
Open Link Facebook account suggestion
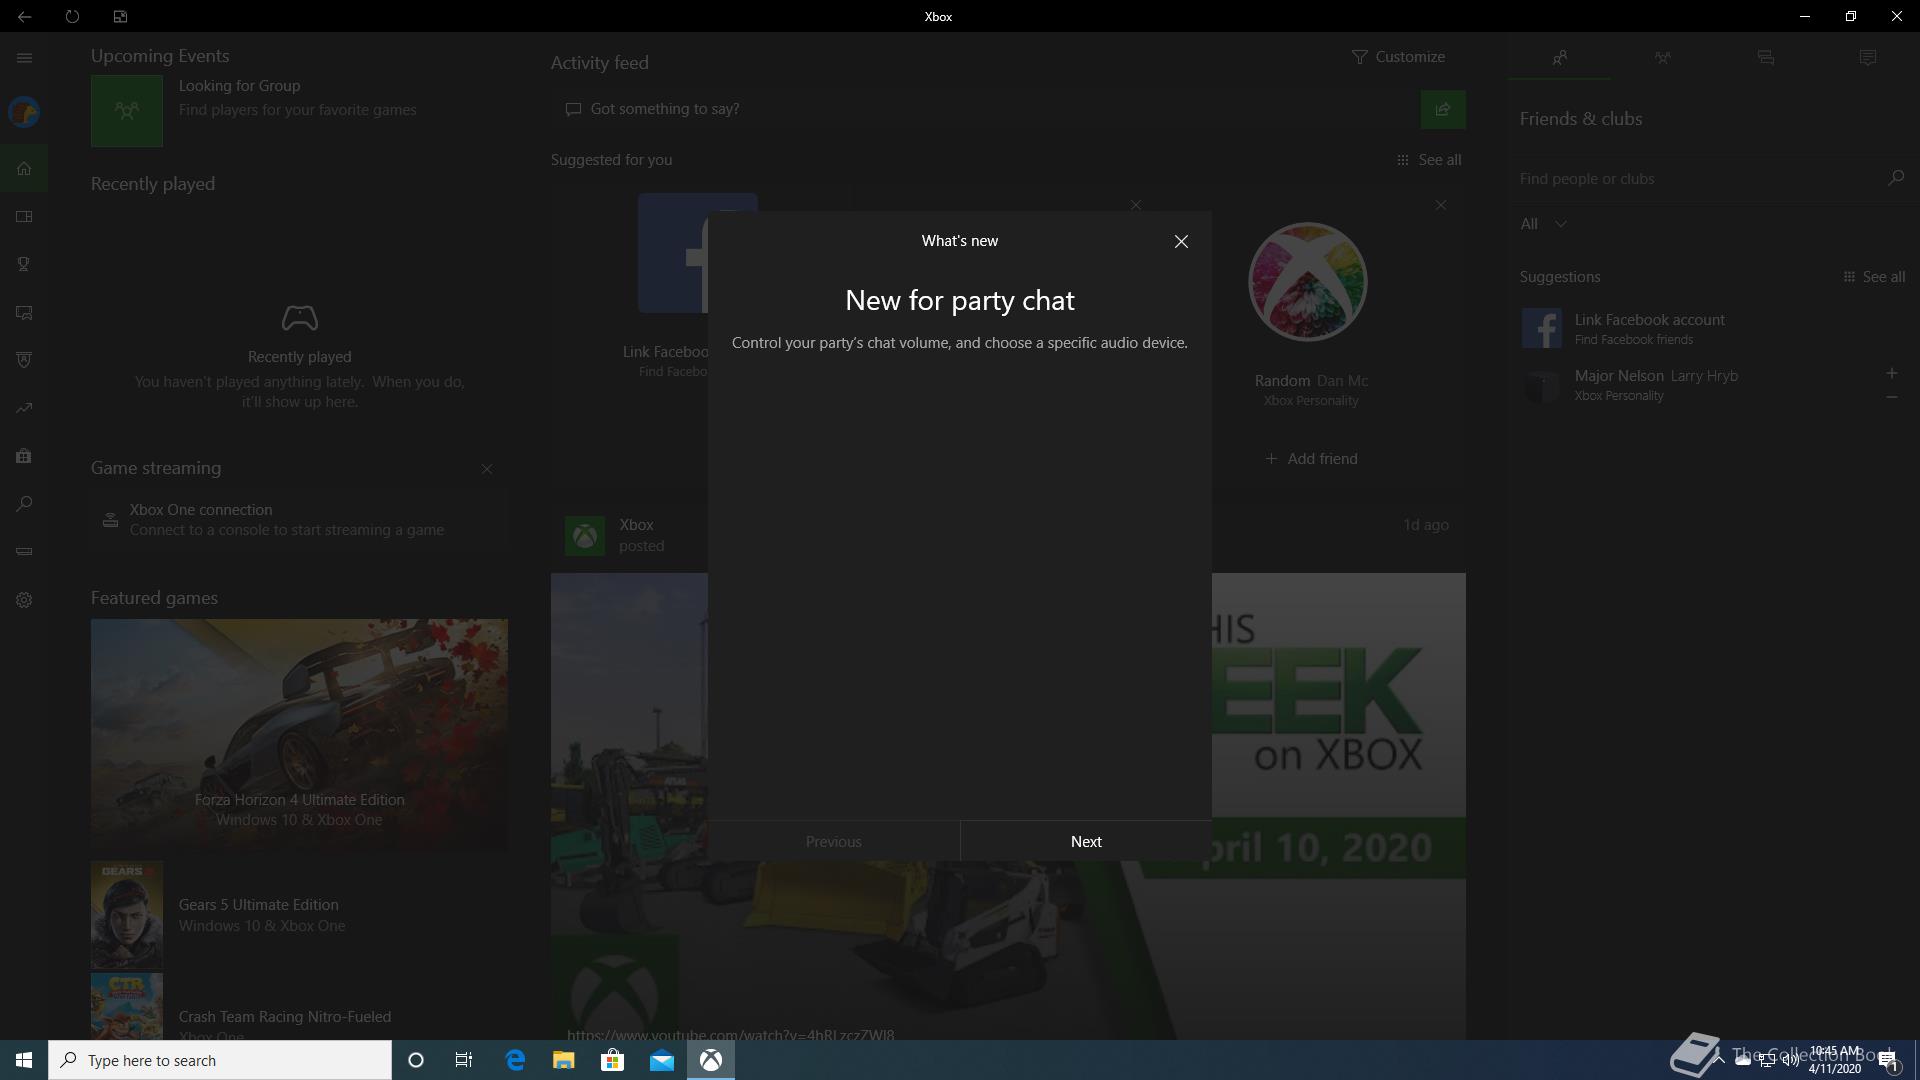[1712, 328]
